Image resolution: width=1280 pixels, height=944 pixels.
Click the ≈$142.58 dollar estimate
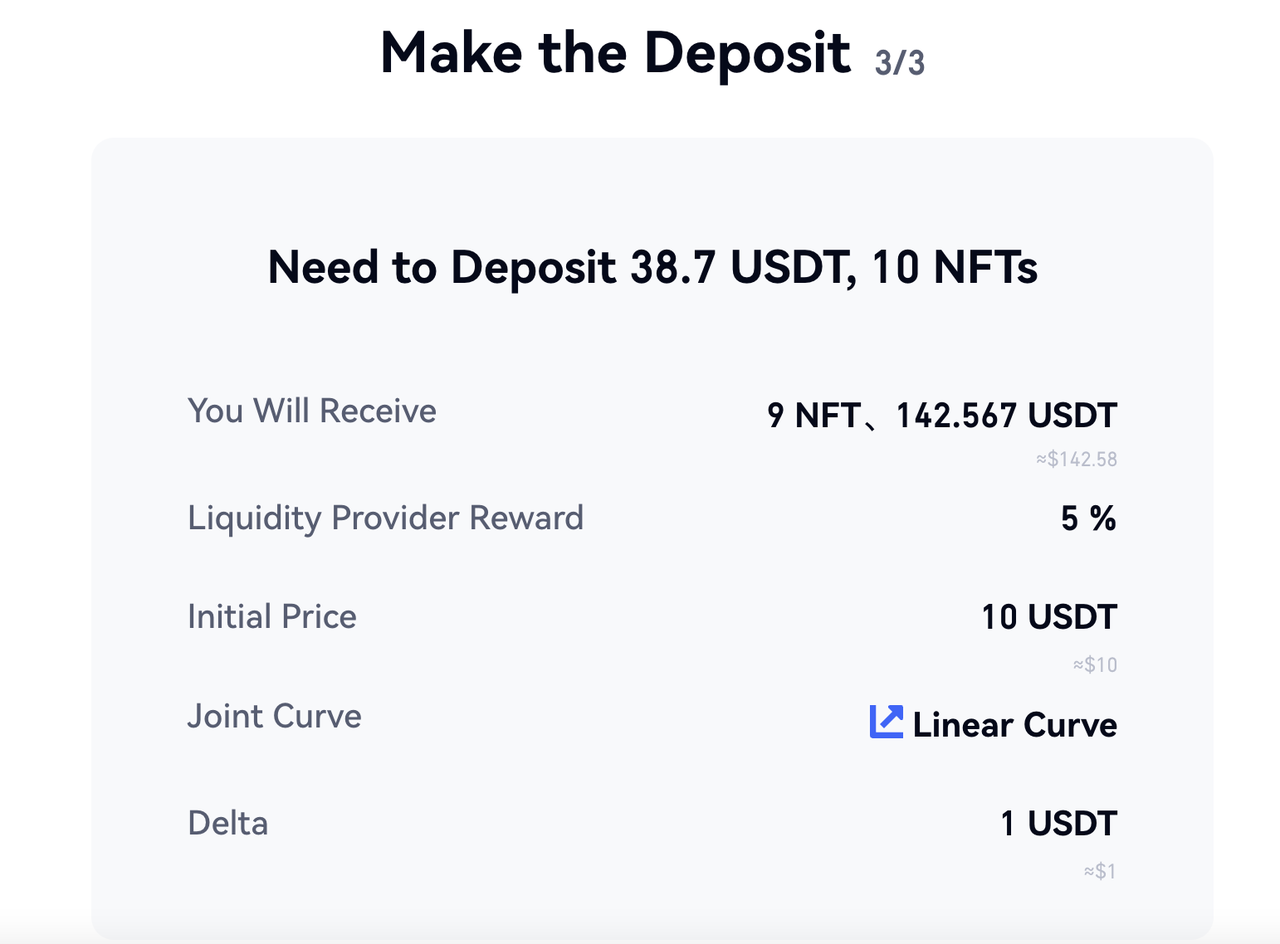(x=1076, y=460)
